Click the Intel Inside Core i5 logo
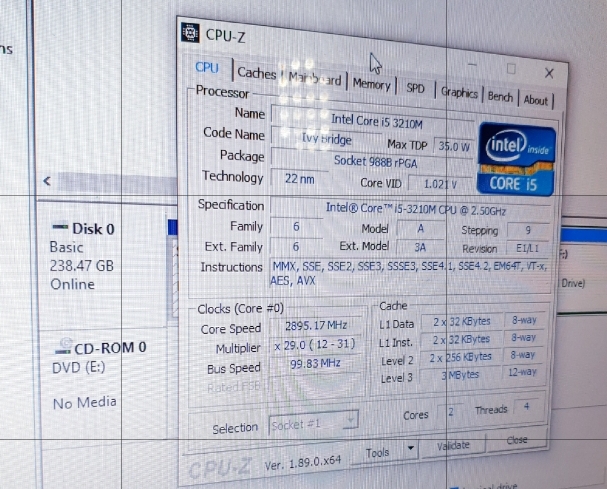This screenshot has width=607, height=489. (x=516, y=157)
